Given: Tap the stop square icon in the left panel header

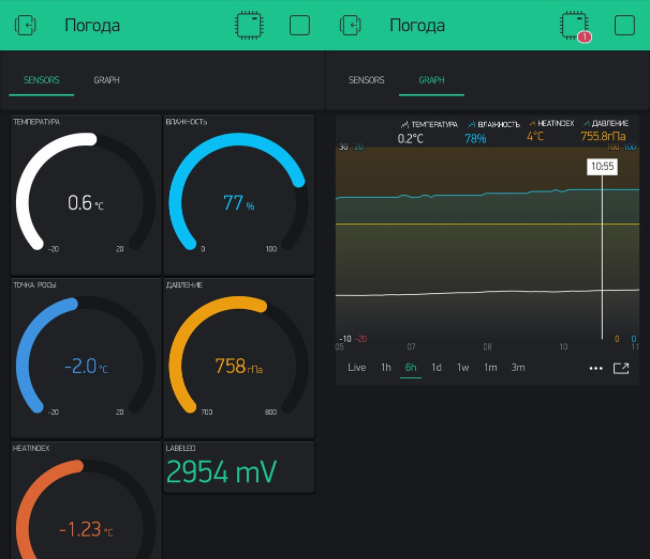Looking at the screenshot, I should 299,25.
